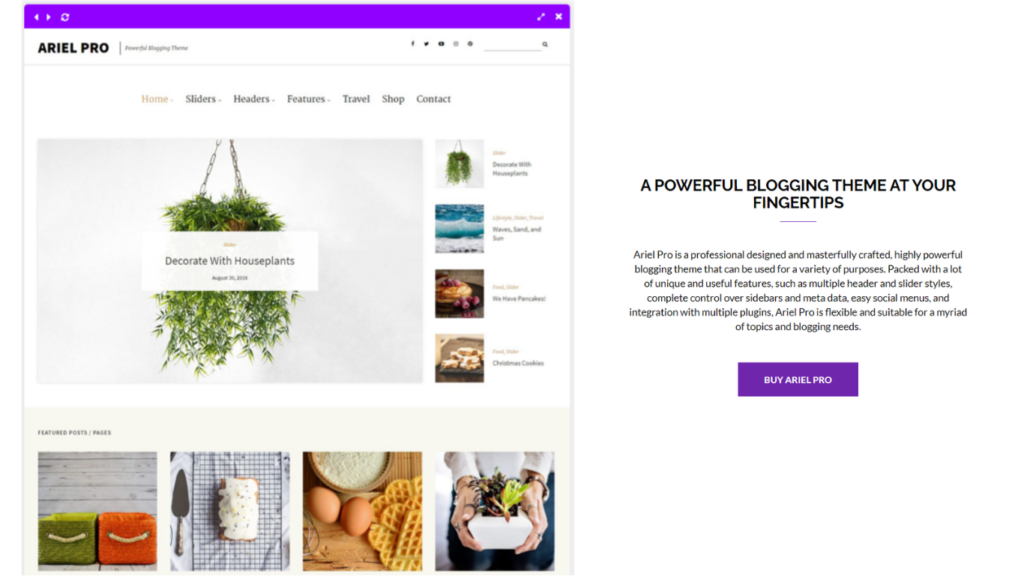This screenshot has width=1024, height=576.
Task: Click the search magnifier icon
Action: pyautogui.click(x=545, y=44)
